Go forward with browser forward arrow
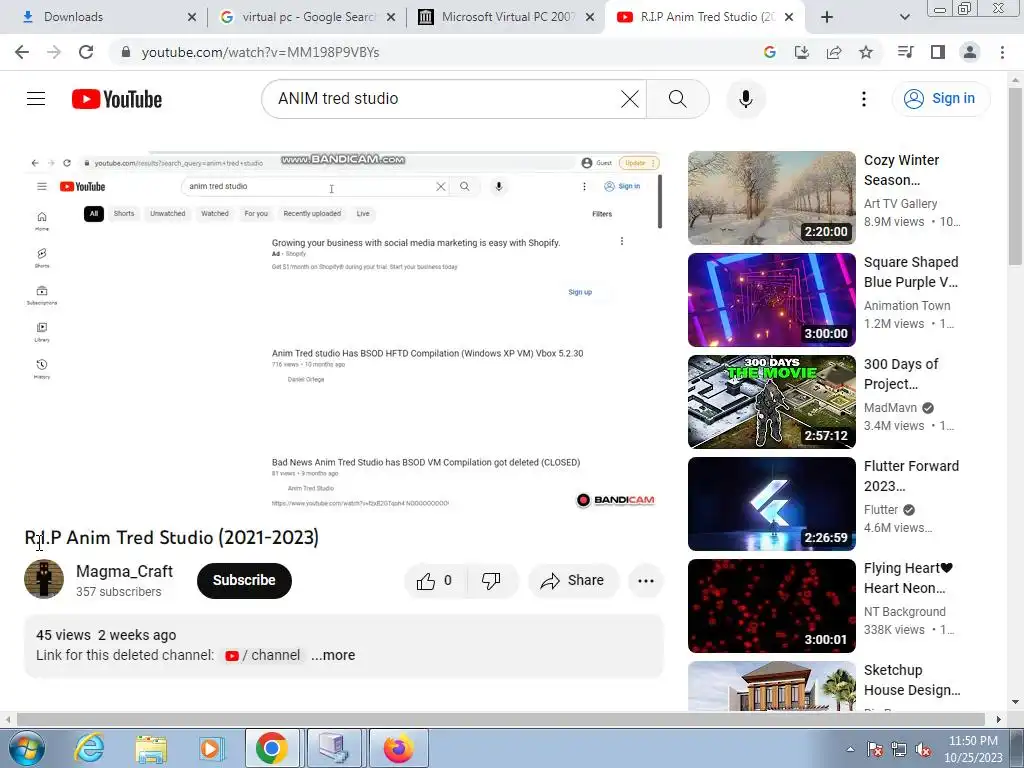This screenshot has width=1024, height=768. (54, 52)
